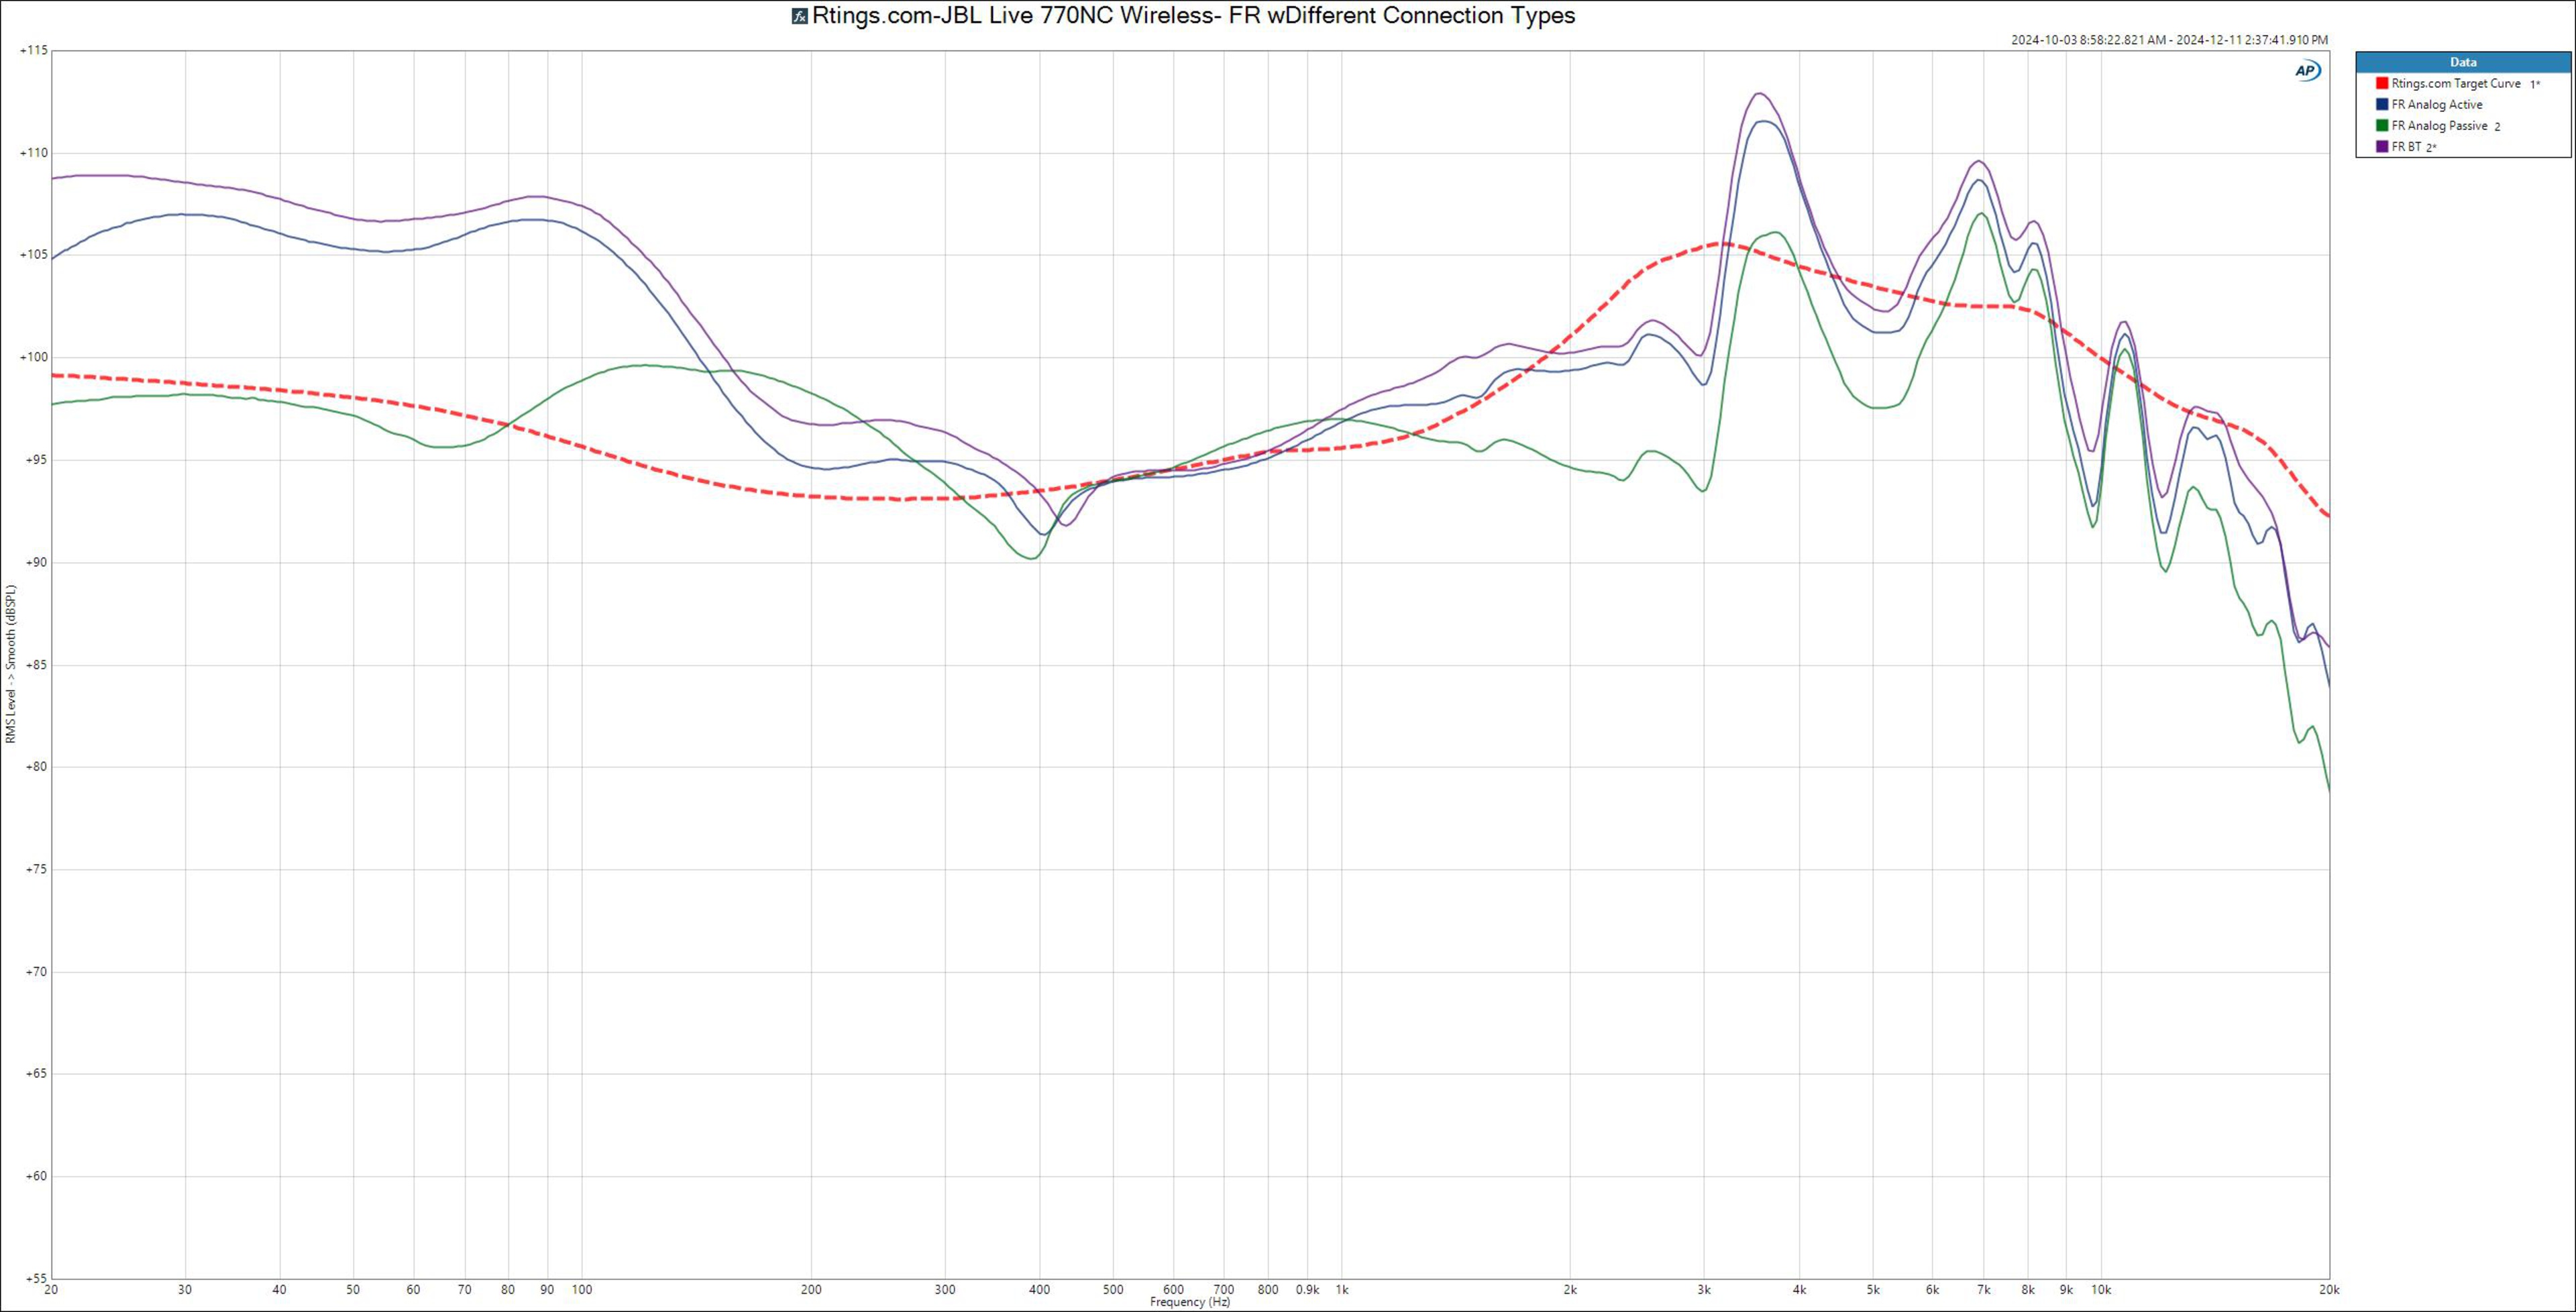2576x1312 pixels.
Task: Click the measurement date range timestamp
Action: 2169,40
